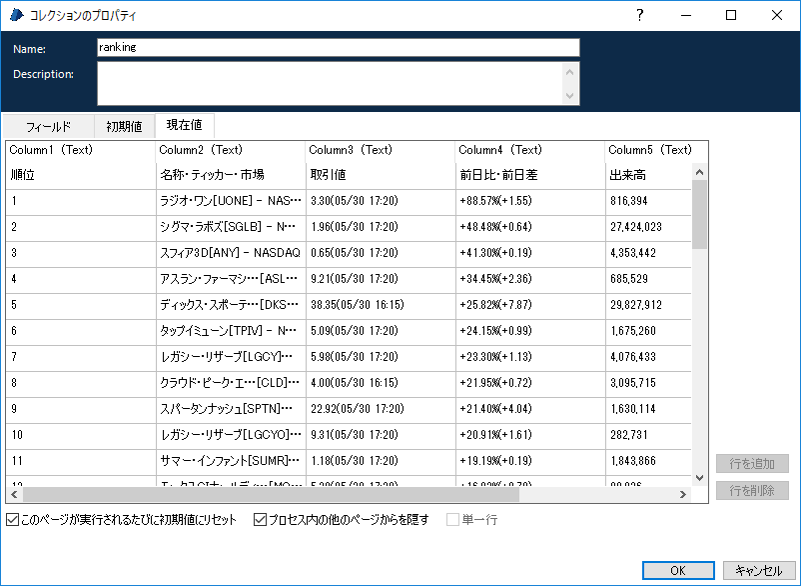The width and height of the screenshot is (801, 586).
Task: Switch to the フィールド tab
Action: [49, 126]
